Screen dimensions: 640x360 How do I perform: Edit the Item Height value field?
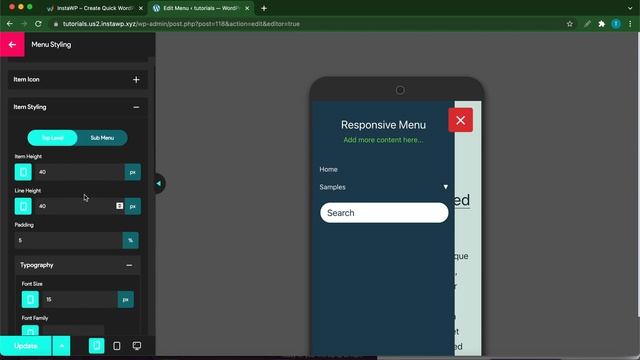[x=80, y=172]
